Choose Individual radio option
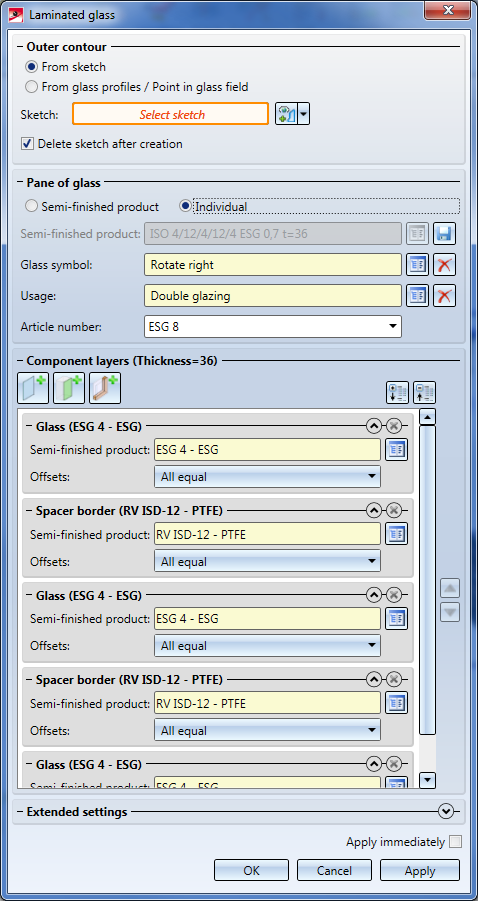The height and width of the screenshot is (901, 478). pos(185,206)
